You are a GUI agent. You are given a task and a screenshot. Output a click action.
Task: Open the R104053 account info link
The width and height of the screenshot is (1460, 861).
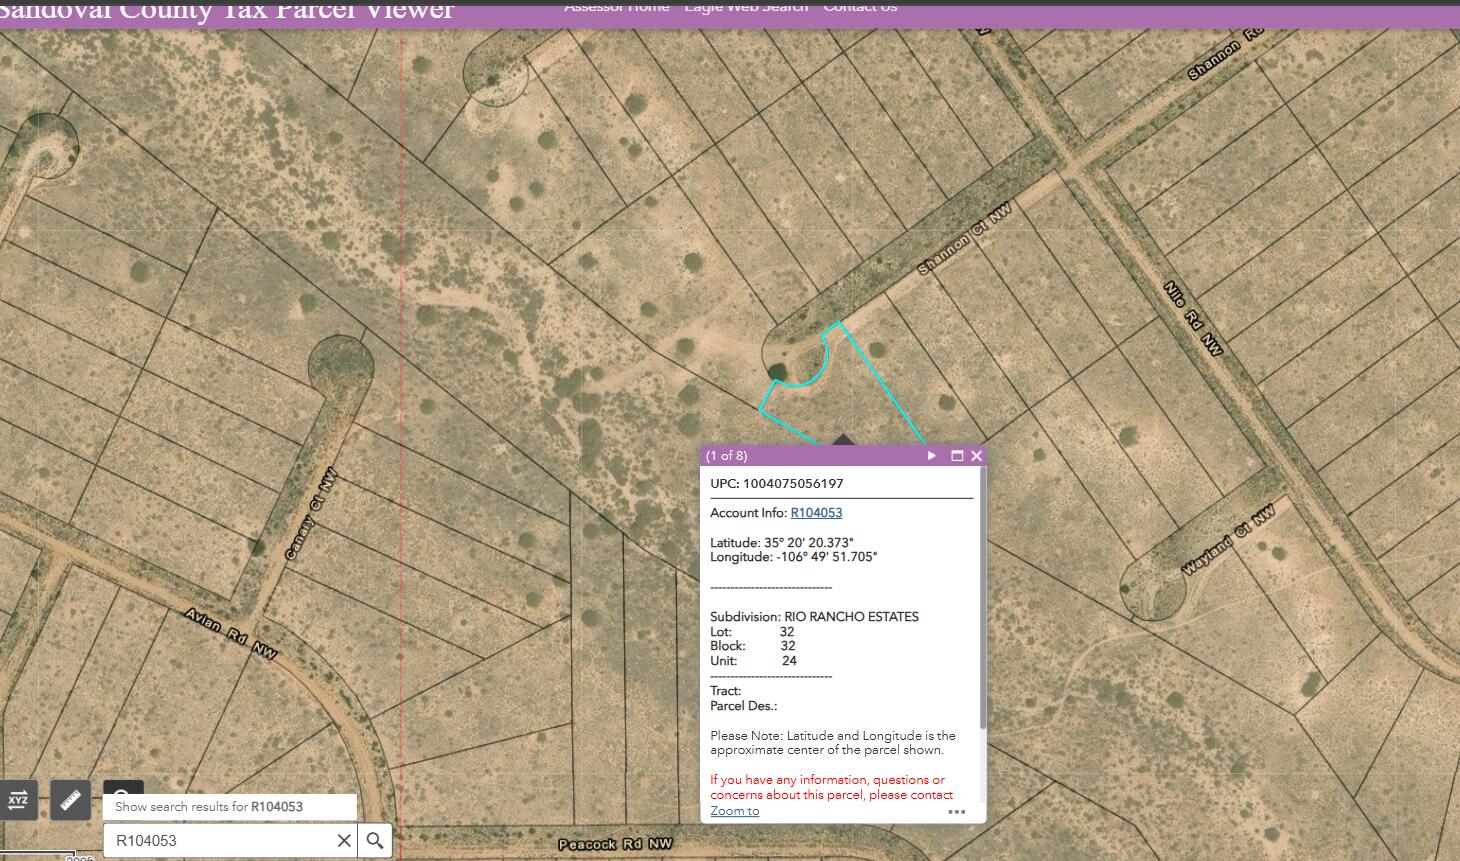tap(816, 513)
